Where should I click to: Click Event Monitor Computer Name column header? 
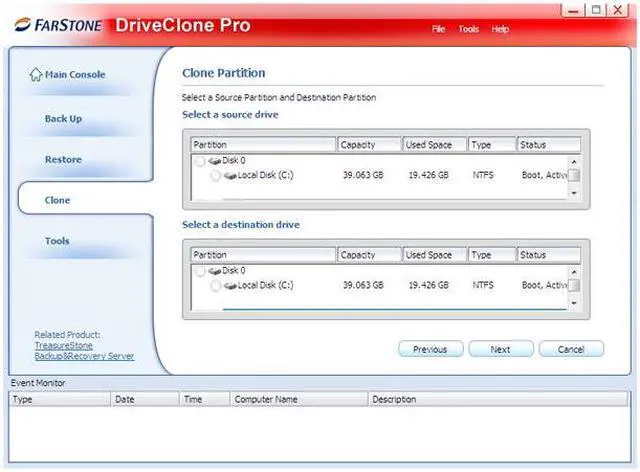point(299,399)
